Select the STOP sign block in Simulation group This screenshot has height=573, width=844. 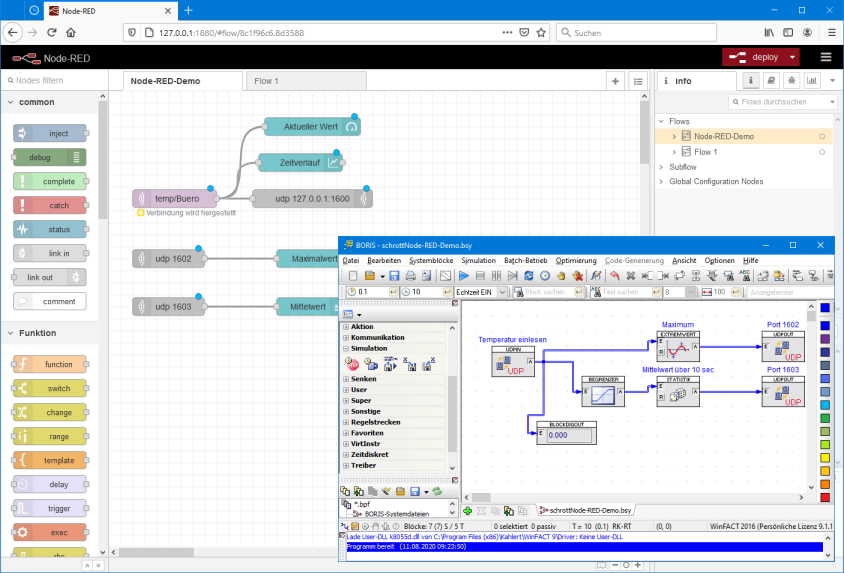(353, 365)
